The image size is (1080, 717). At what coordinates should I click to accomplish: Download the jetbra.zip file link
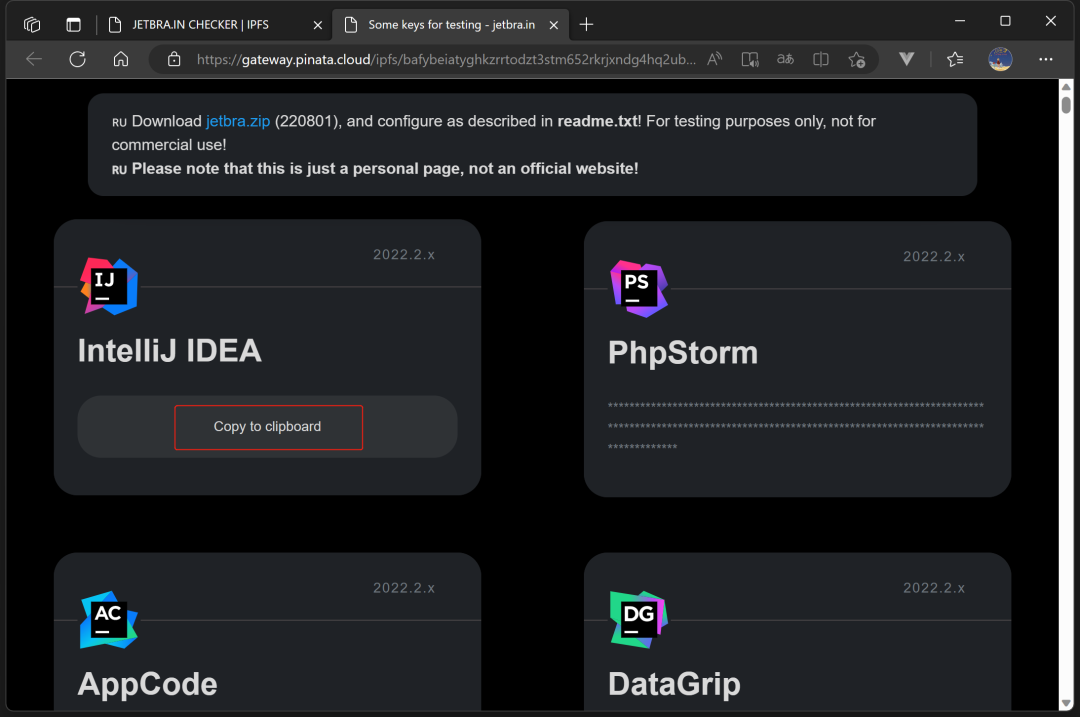click(x=238, y=121)
